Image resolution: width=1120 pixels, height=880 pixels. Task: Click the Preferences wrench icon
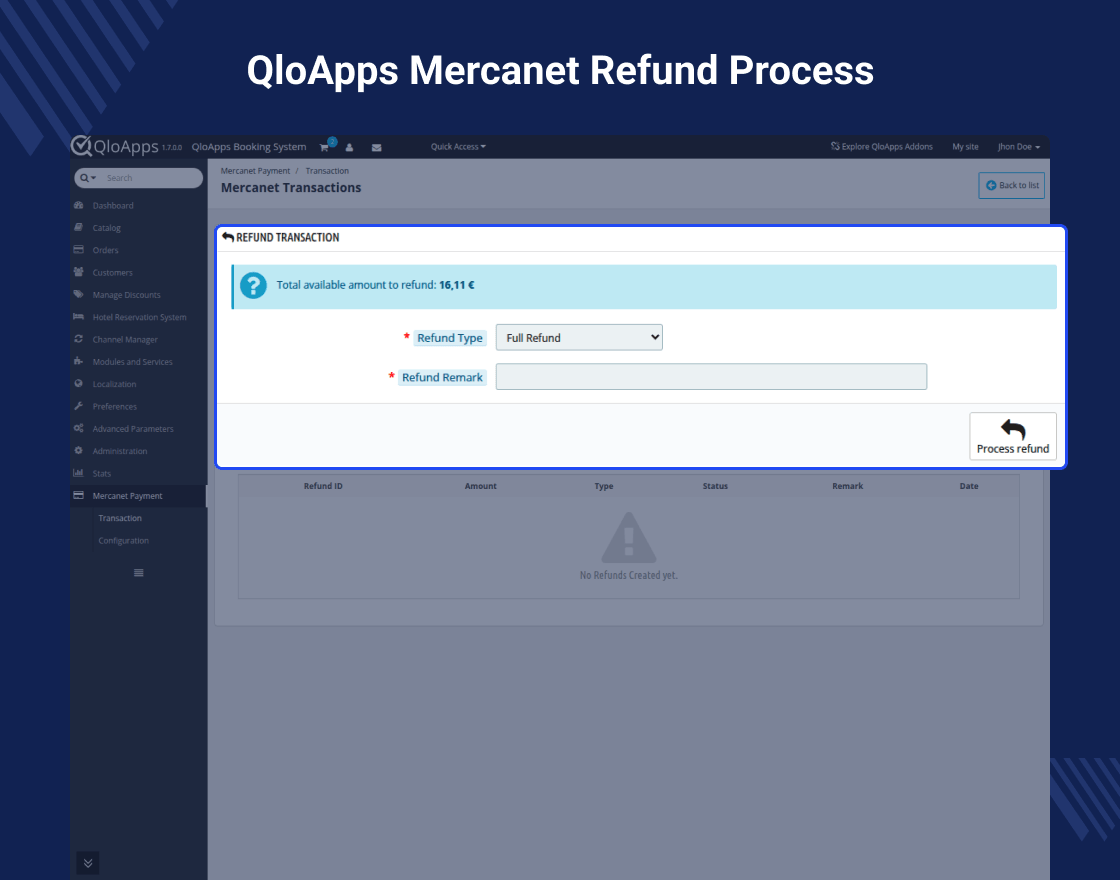pos(79,406)
